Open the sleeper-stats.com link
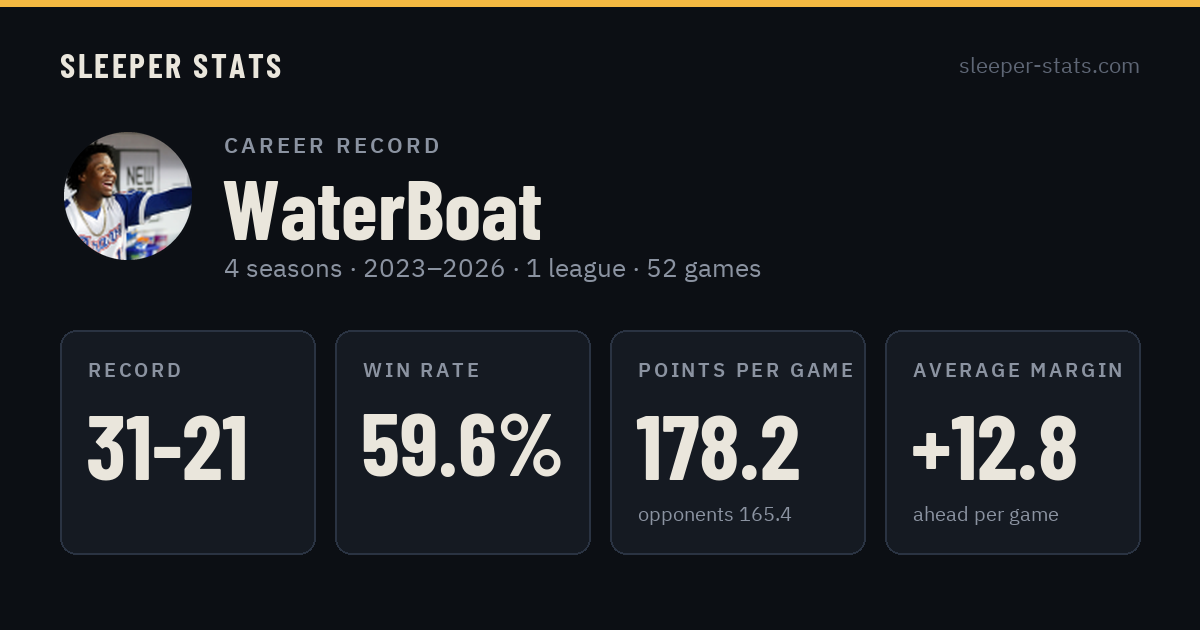The image size is (1200, 630). [x=1049, y=66]
